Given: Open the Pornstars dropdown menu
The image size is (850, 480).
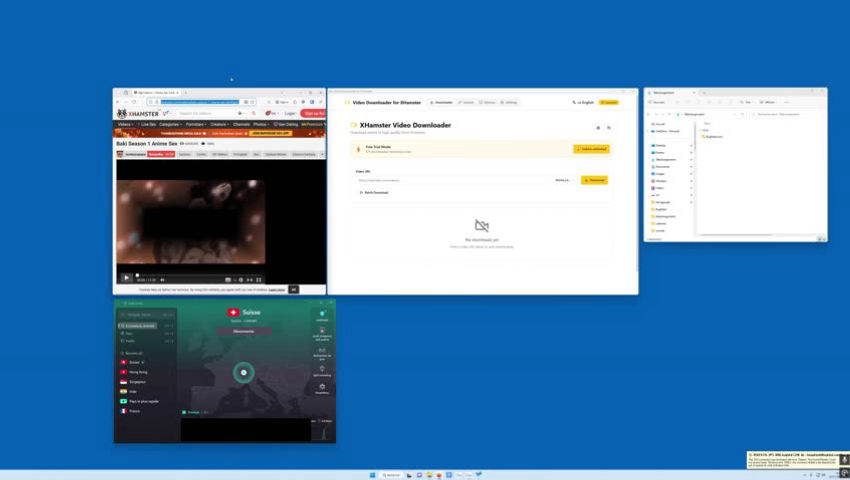Looking at the screenshot, I should (196, 124).
